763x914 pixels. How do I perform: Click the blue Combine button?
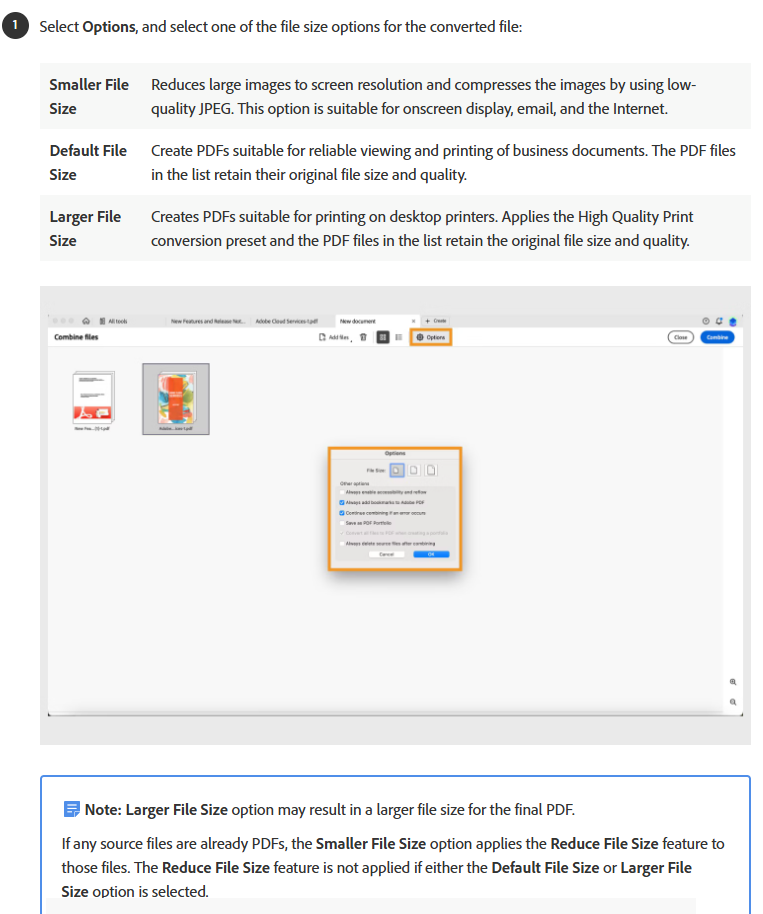718,338
